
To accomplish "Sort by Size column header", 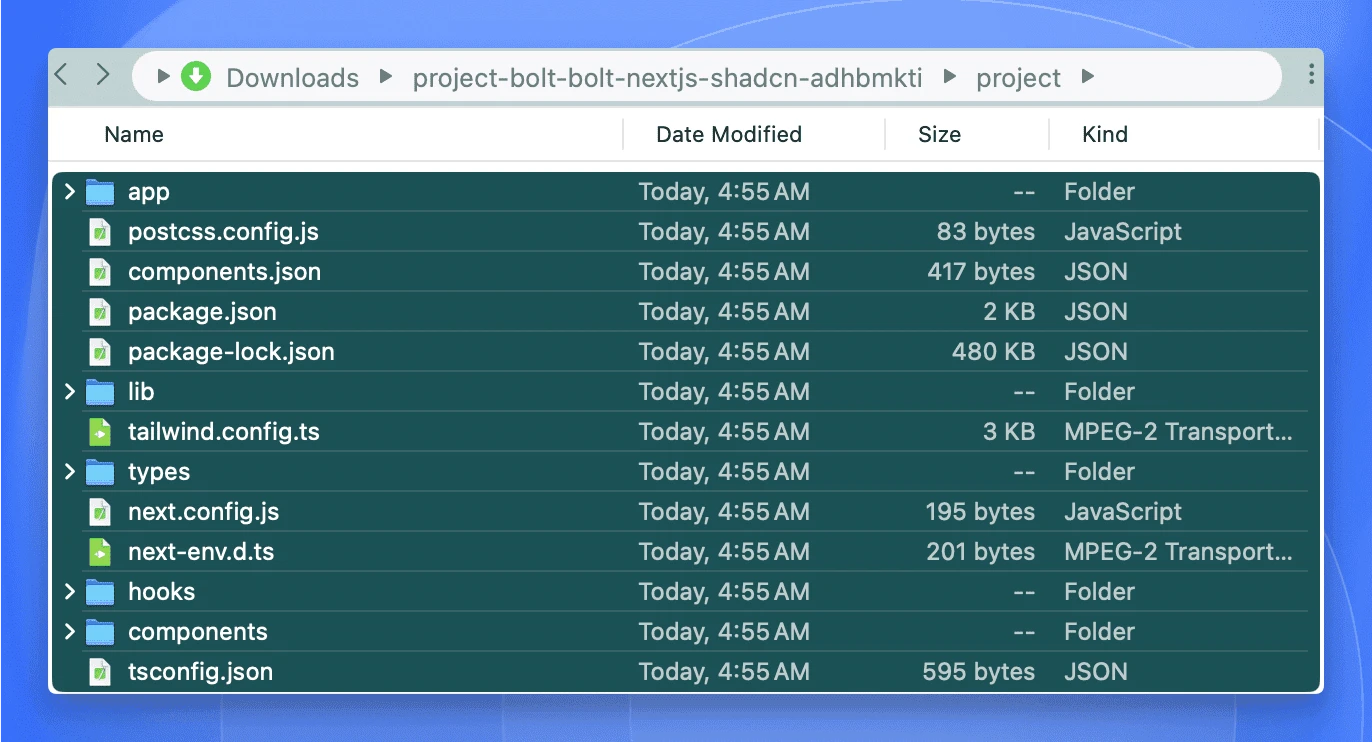I will (x=939, y=135).
